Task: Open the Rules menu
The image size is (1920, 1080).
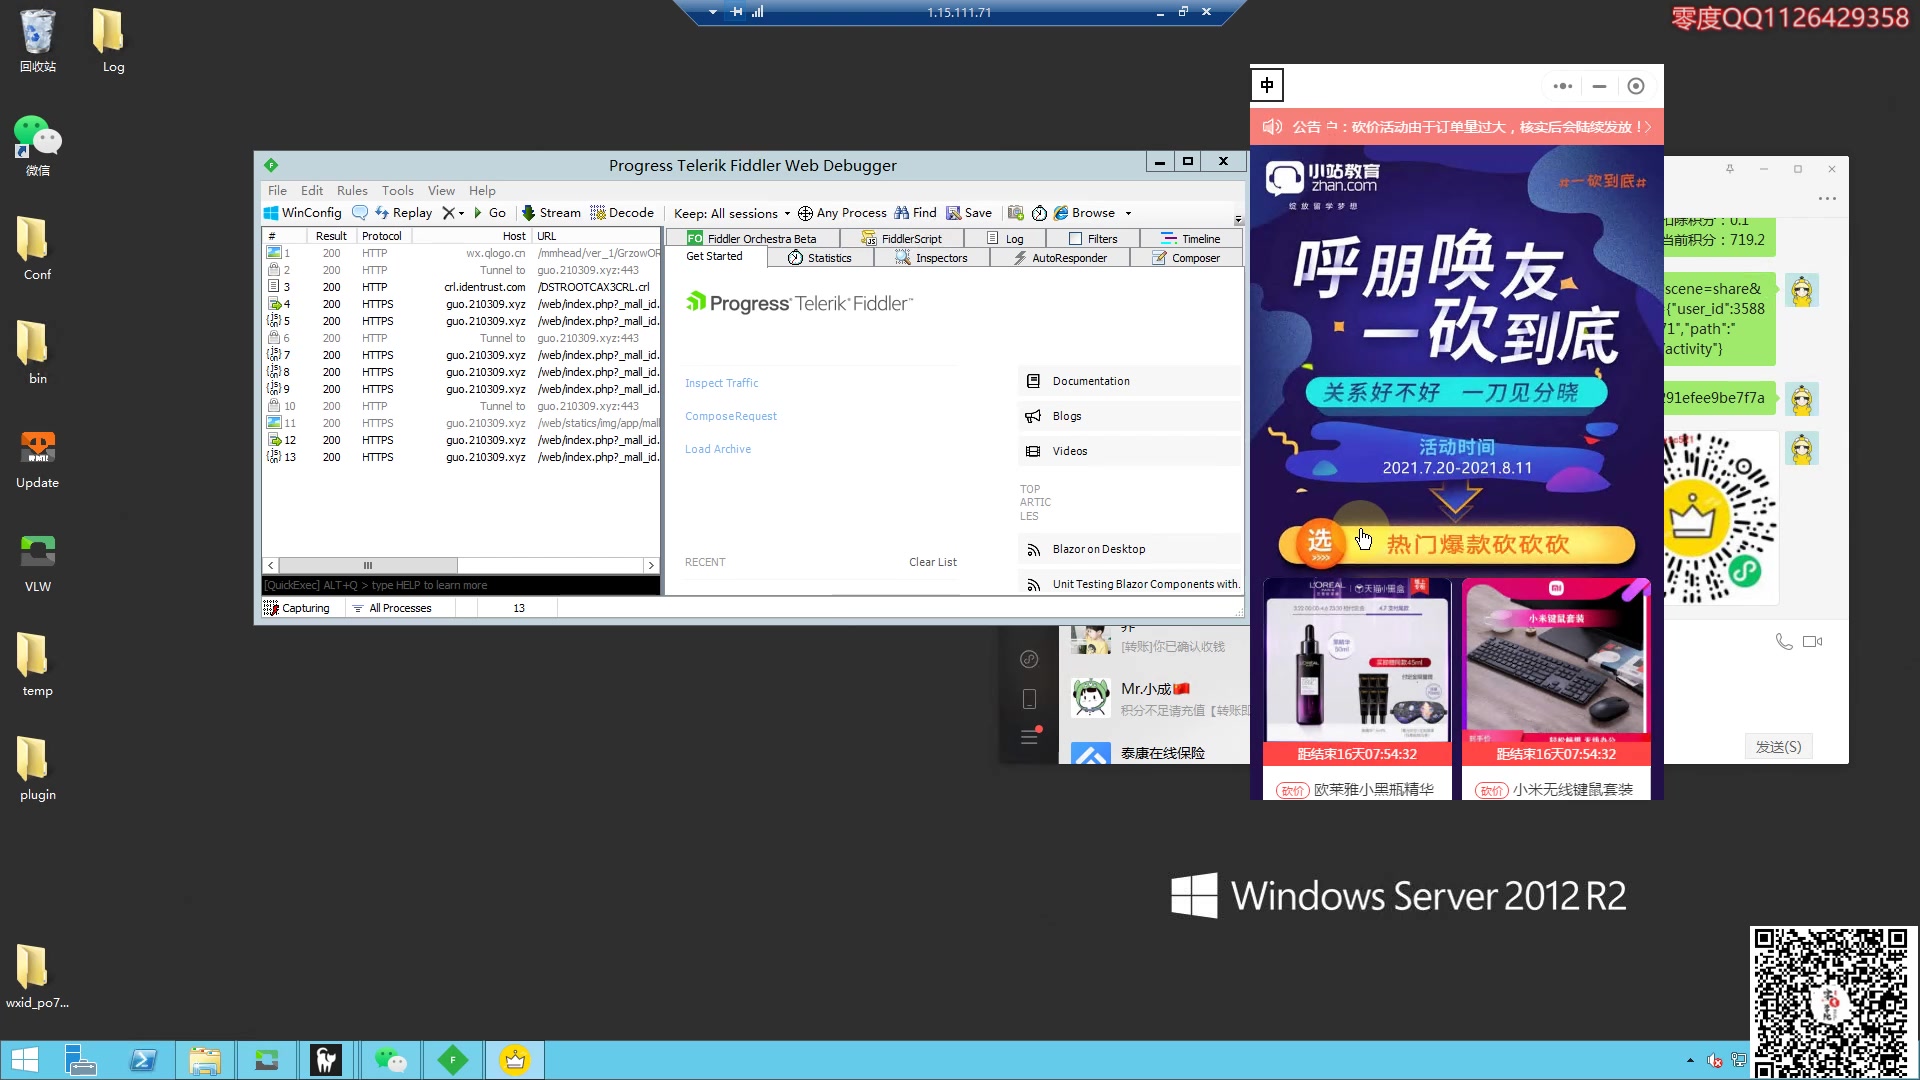Action: pyautogui.click(x=352, y=190)
